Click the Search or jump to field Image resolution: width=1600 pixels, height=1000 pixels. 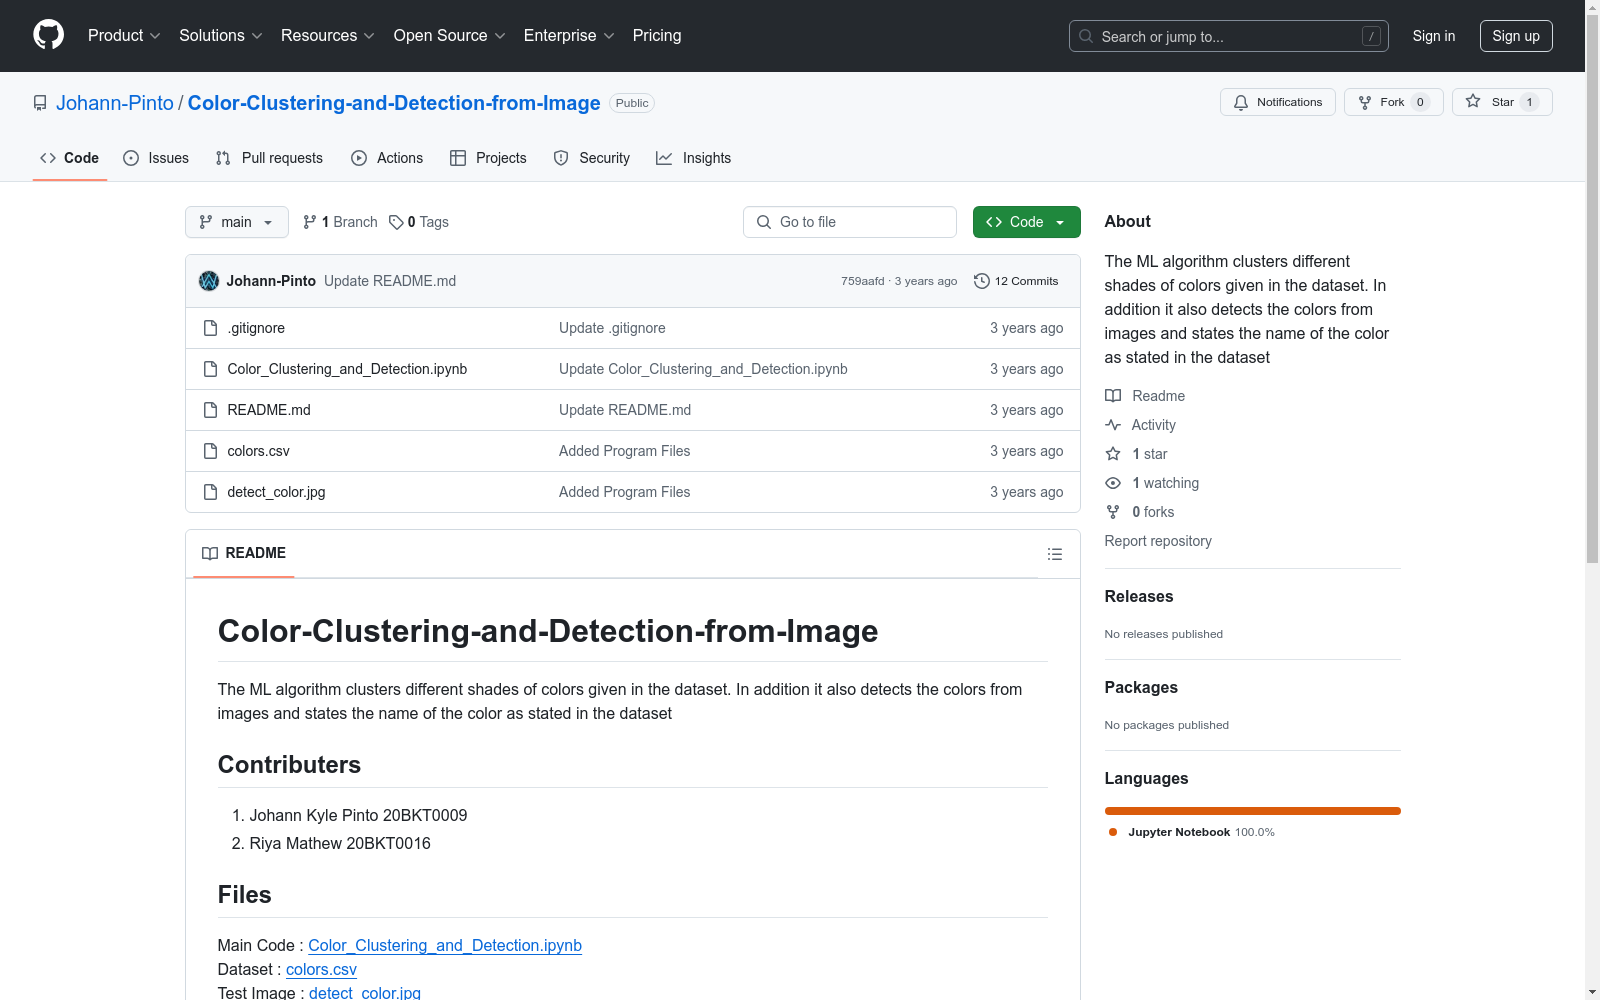[1228, 36]
